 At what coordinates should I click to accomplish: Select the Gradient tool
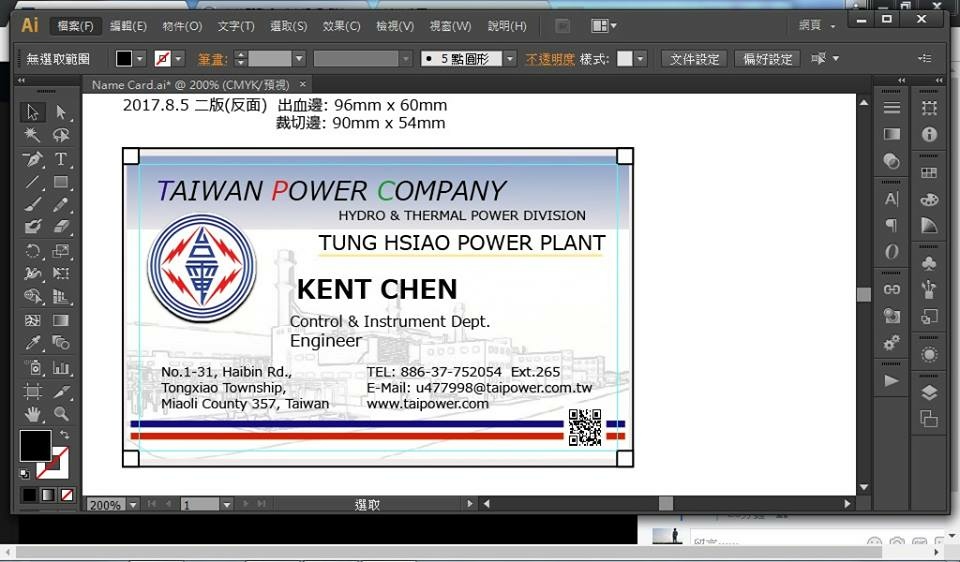[x=60, y=320]
